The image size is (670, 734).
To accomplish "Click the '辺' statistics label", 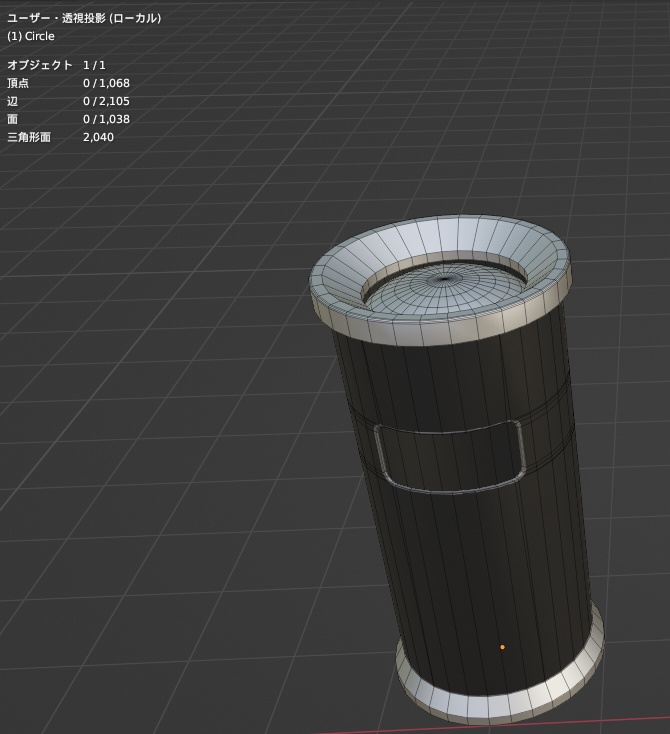I will 12,101.
